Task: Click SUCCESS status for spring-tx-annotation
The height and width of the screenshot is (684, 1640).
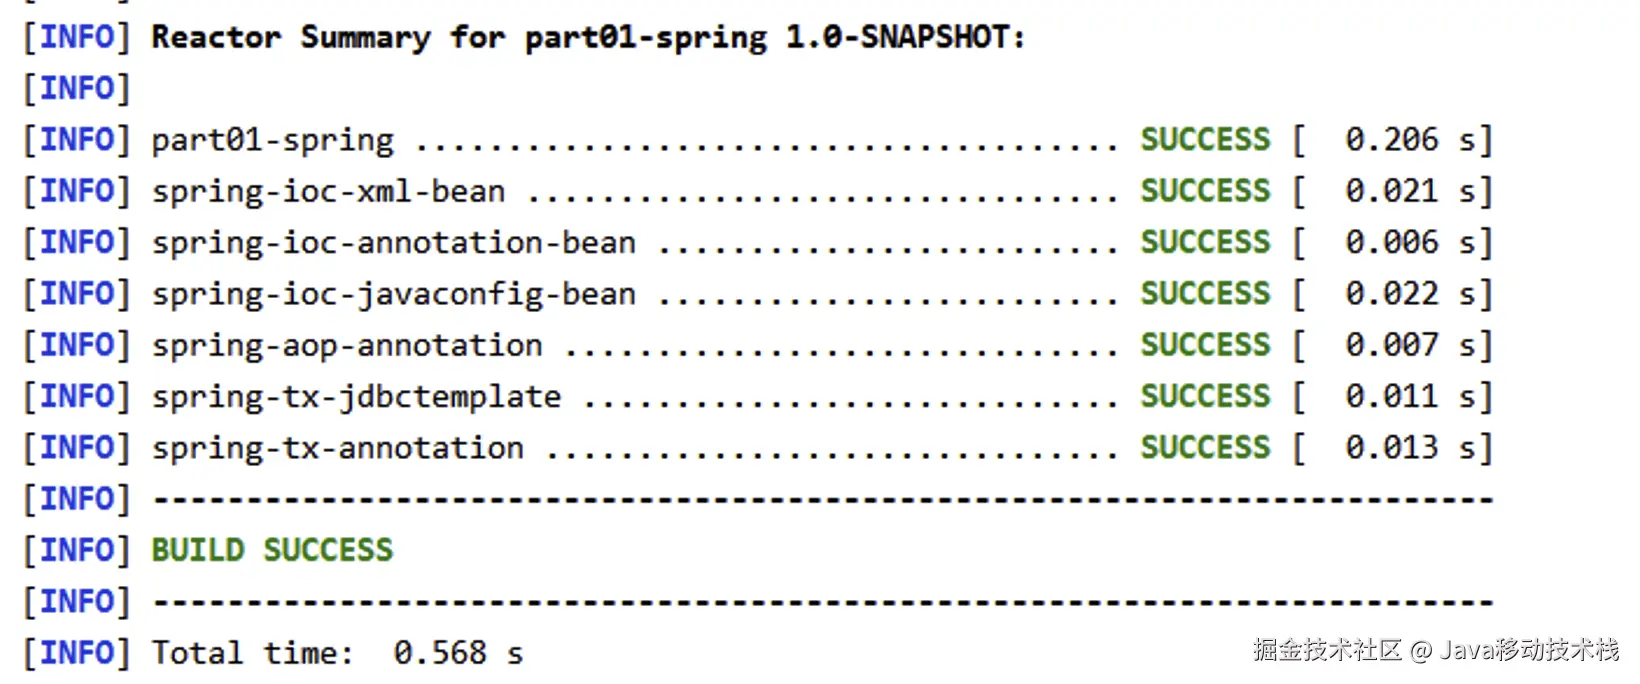Action: pos(1205,447)
